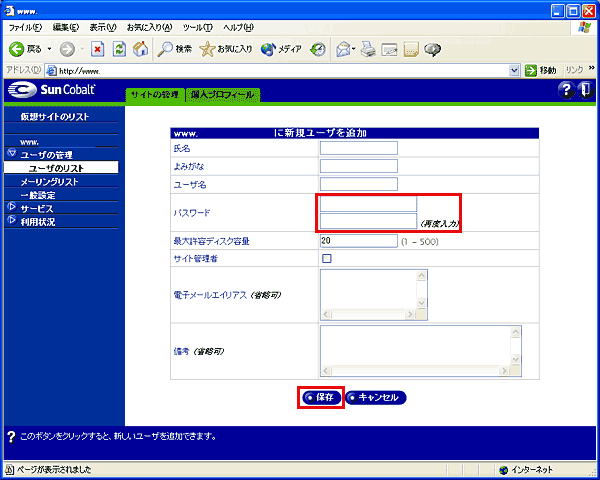Click the Refresh page icon
This screenshot has height=480, width=600.
pyautogui.click(x=119, y=49)
